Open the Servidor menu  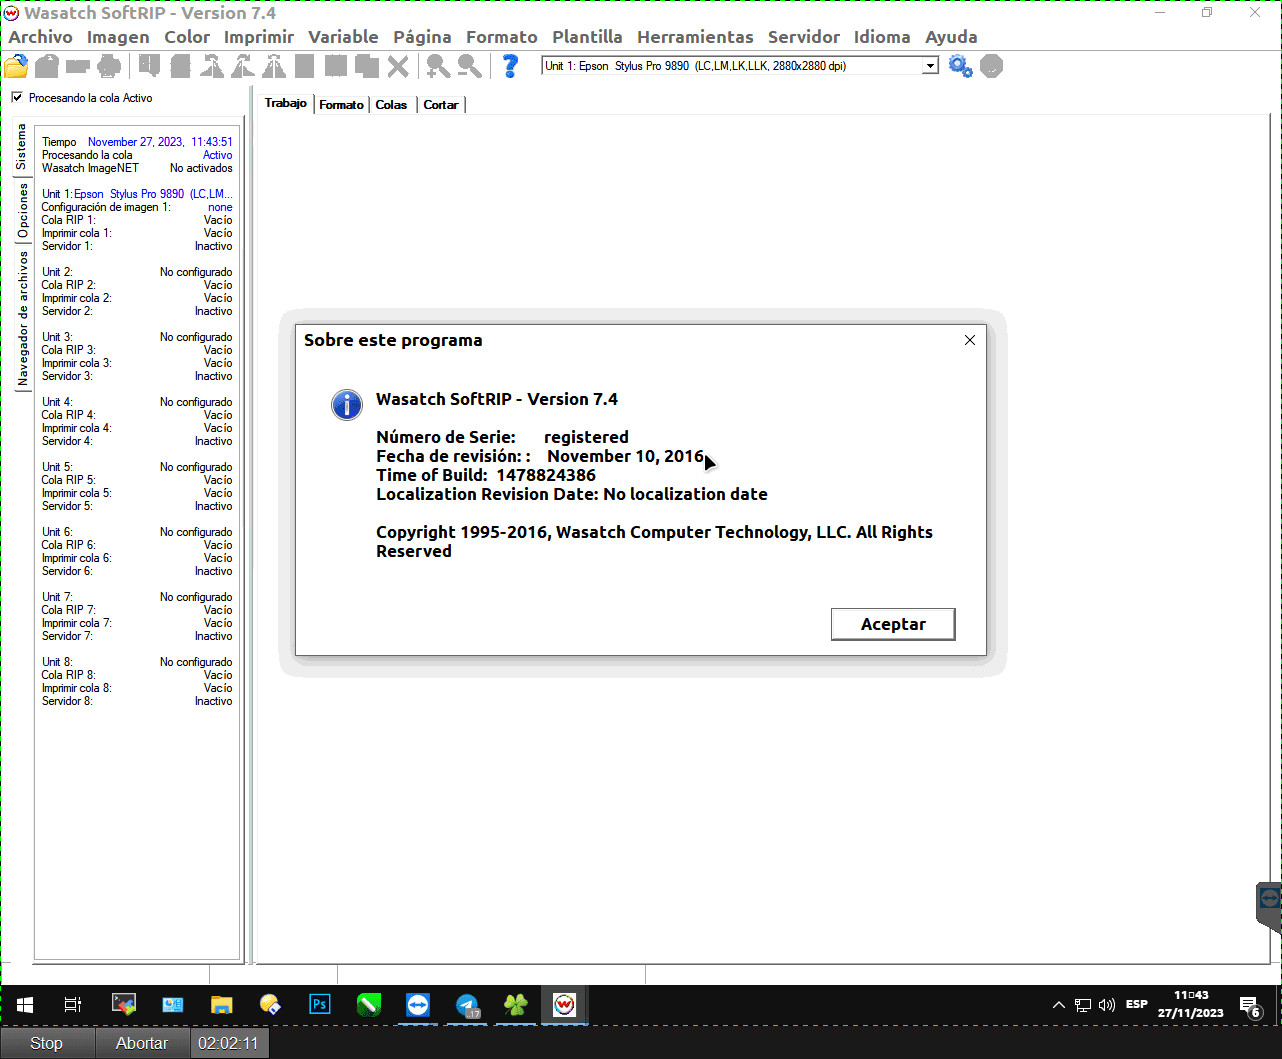click(803, 37)
